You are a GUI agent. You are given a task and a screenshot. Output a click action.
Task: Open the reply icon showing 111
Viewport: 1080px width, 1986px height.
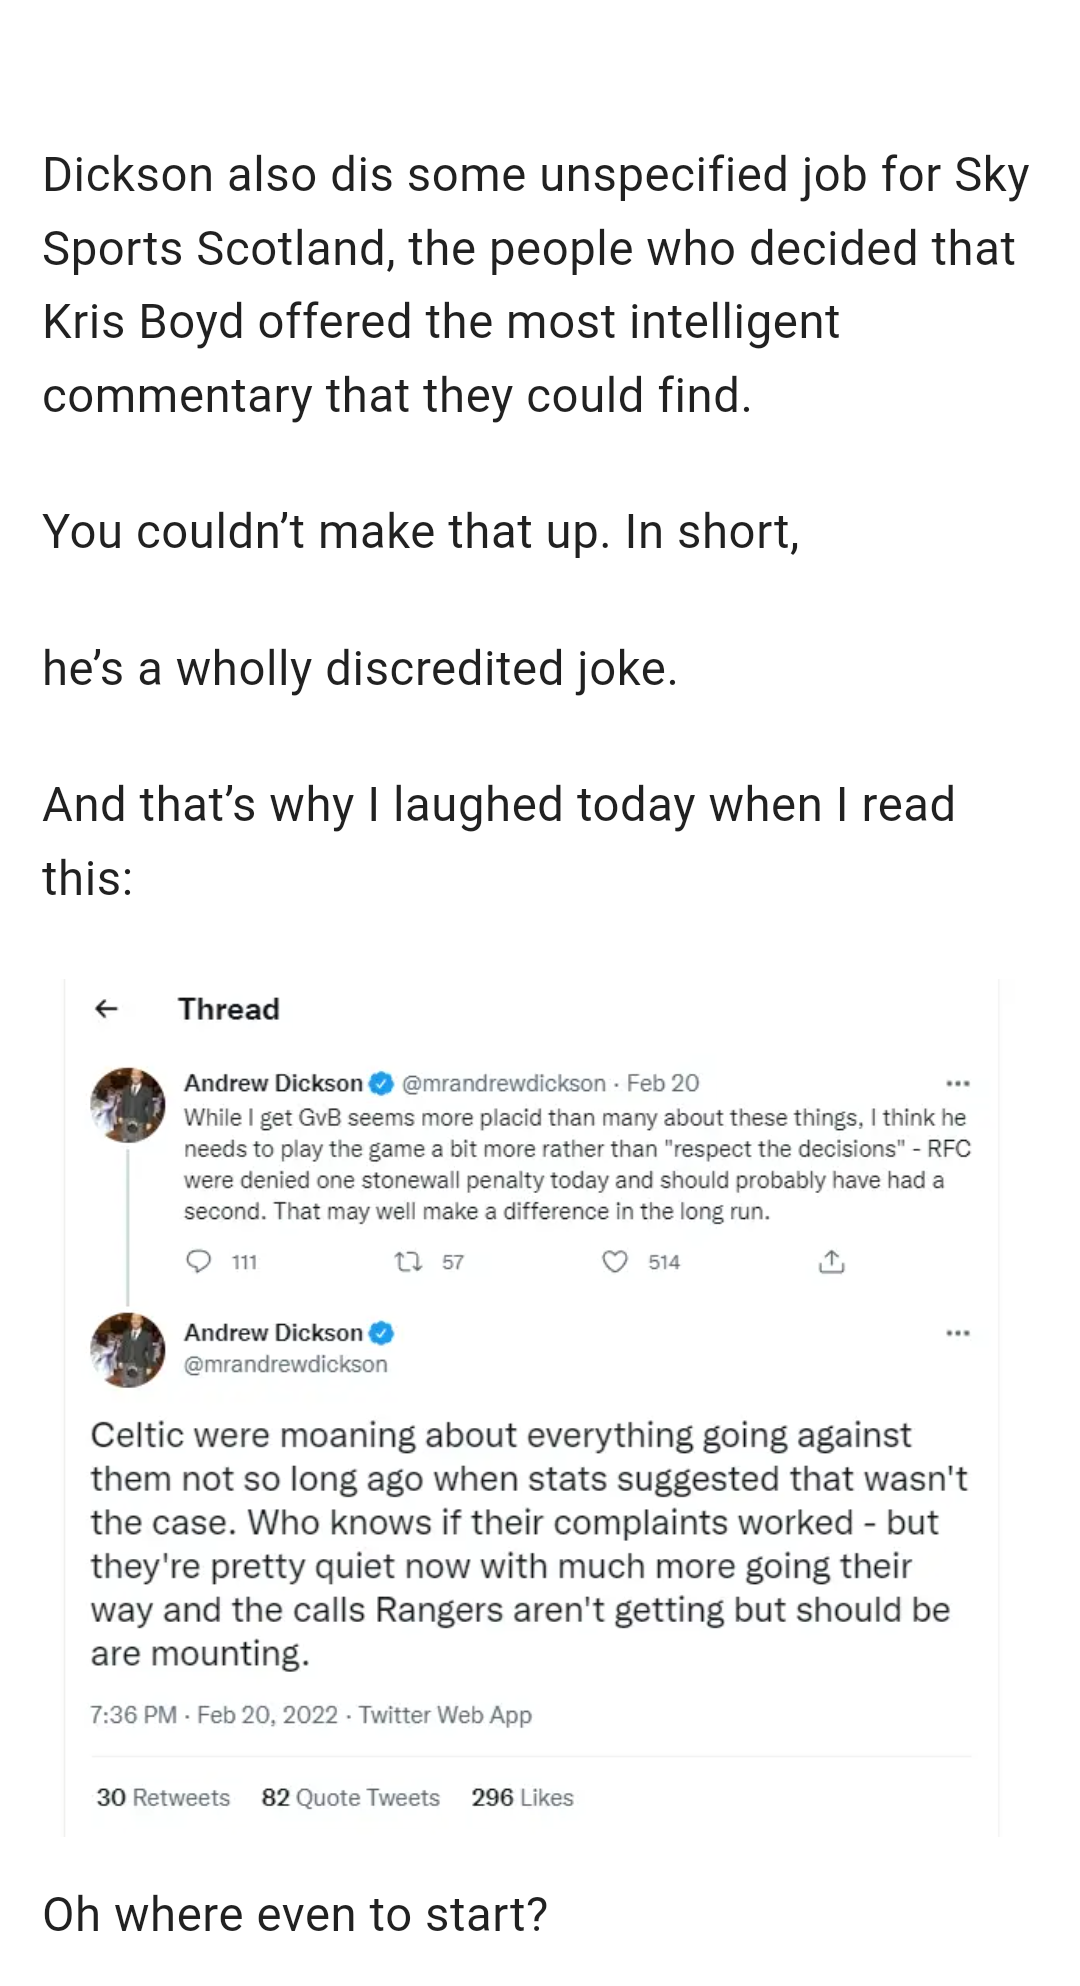(200, 1262)
